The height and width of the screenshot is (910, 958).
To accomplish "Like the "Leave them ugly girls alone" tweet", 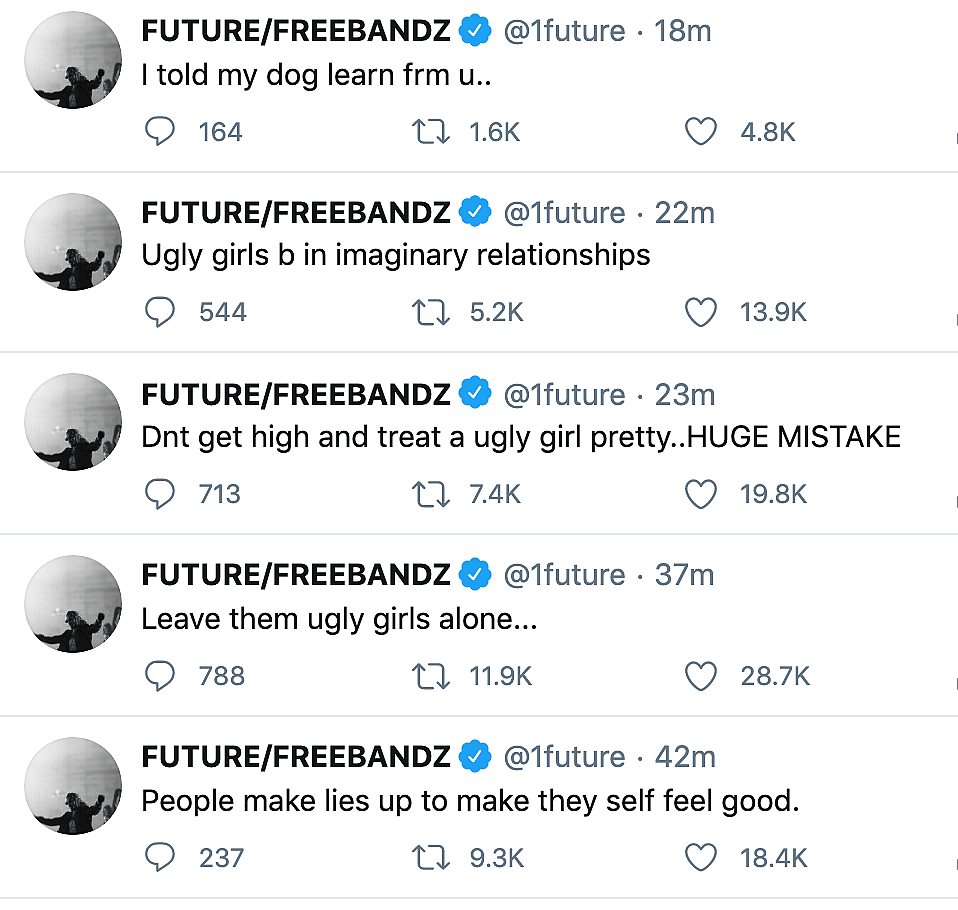I will click(x=701, y=676).
